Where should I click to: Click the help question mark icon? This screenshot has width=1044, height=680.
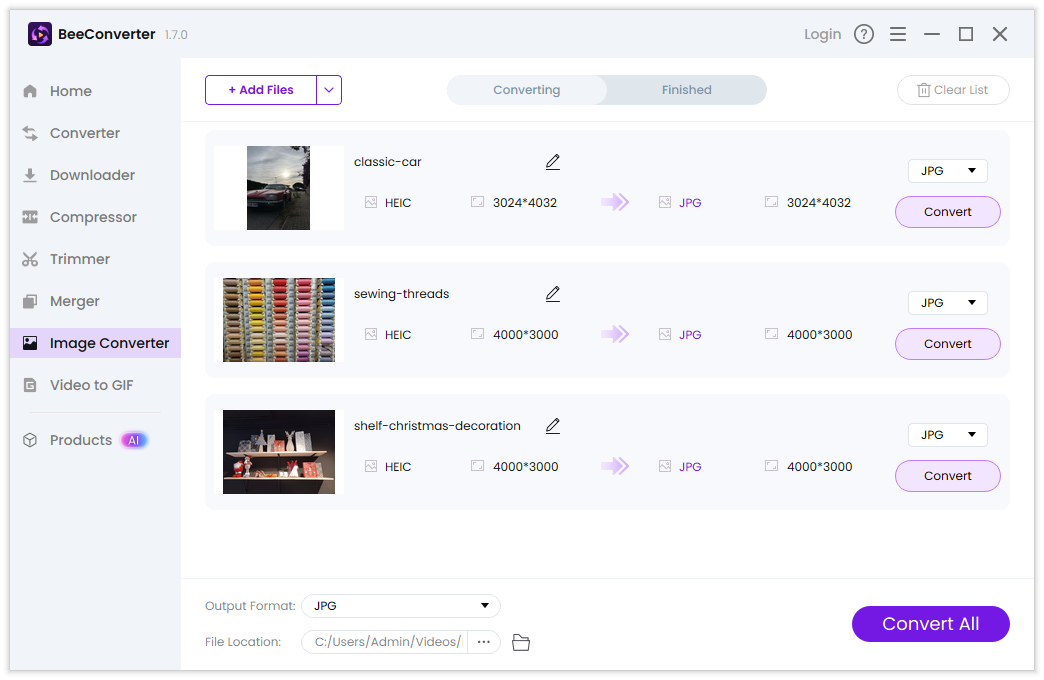tap(864, 34)
